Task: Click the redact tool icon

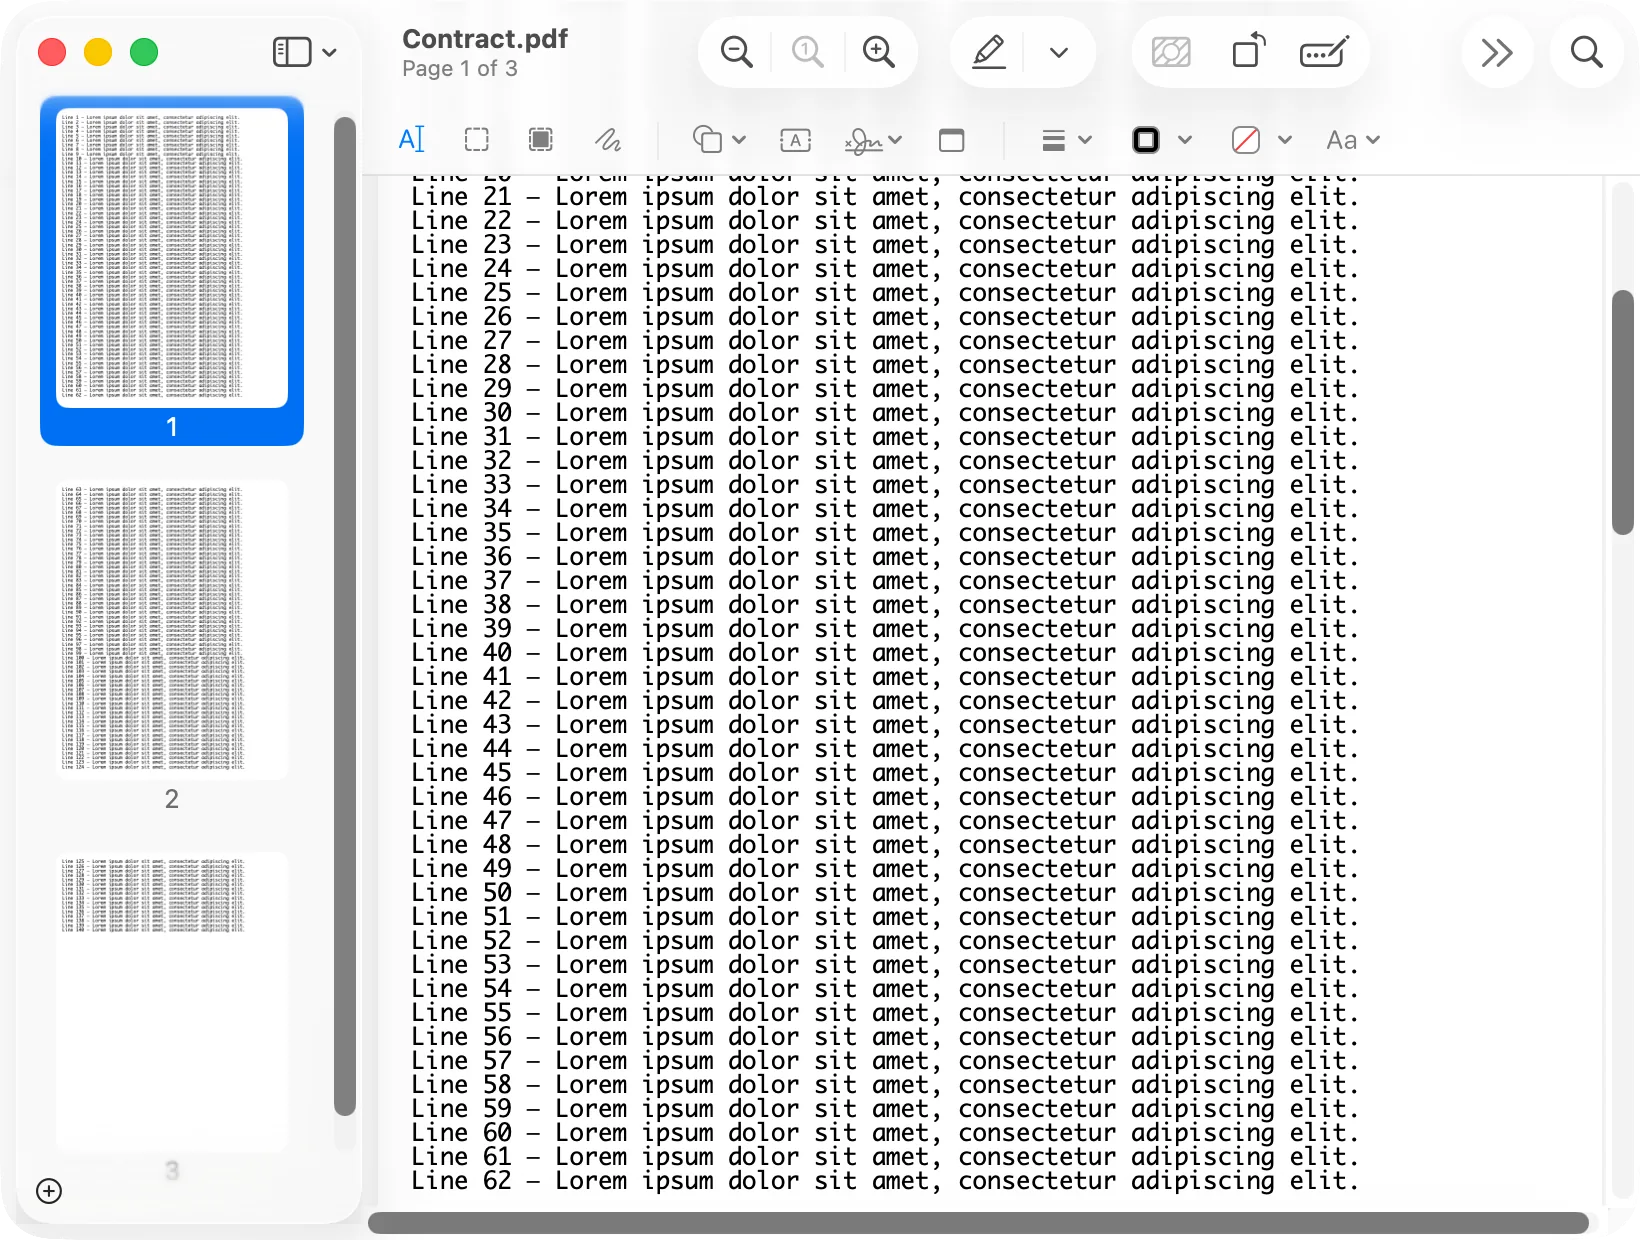Action: [1171, 52]
